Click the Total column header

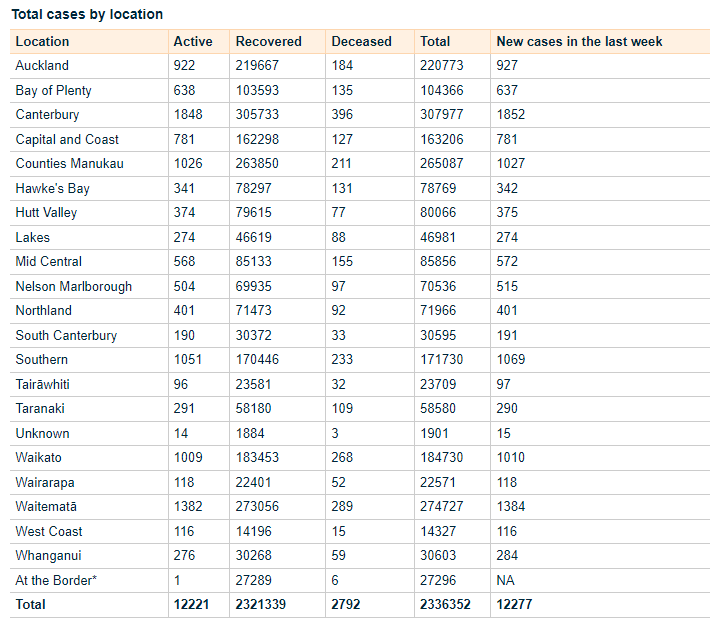435,42
